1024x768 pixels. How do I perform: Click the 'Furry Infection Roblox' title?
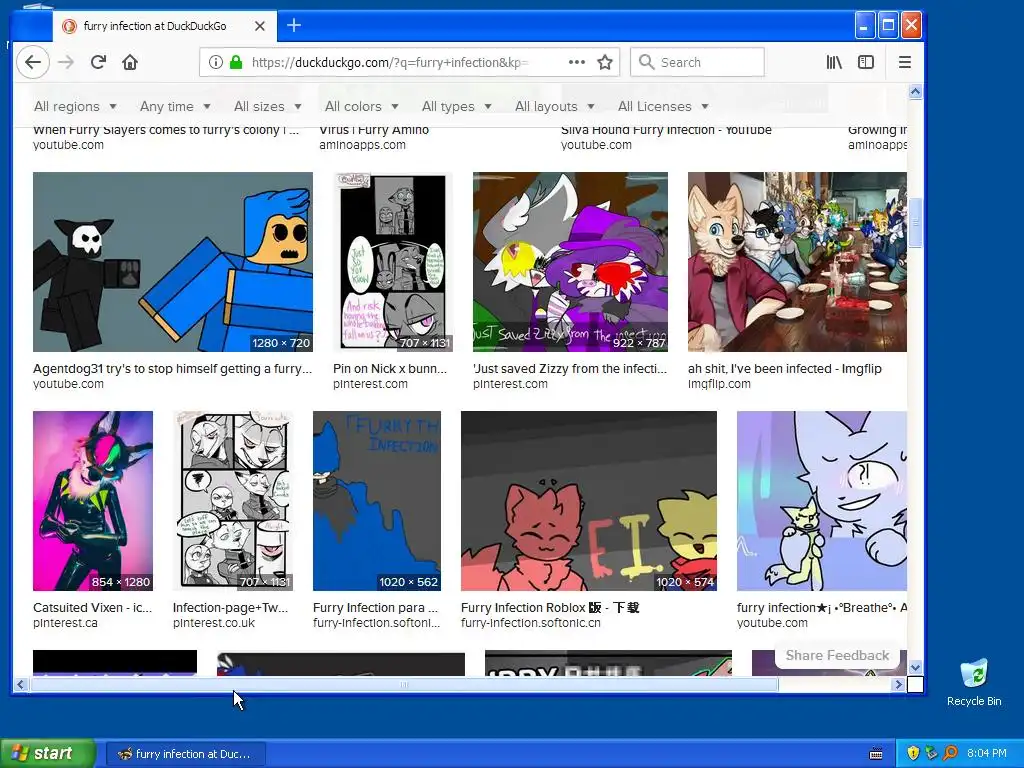click(550, 608)
